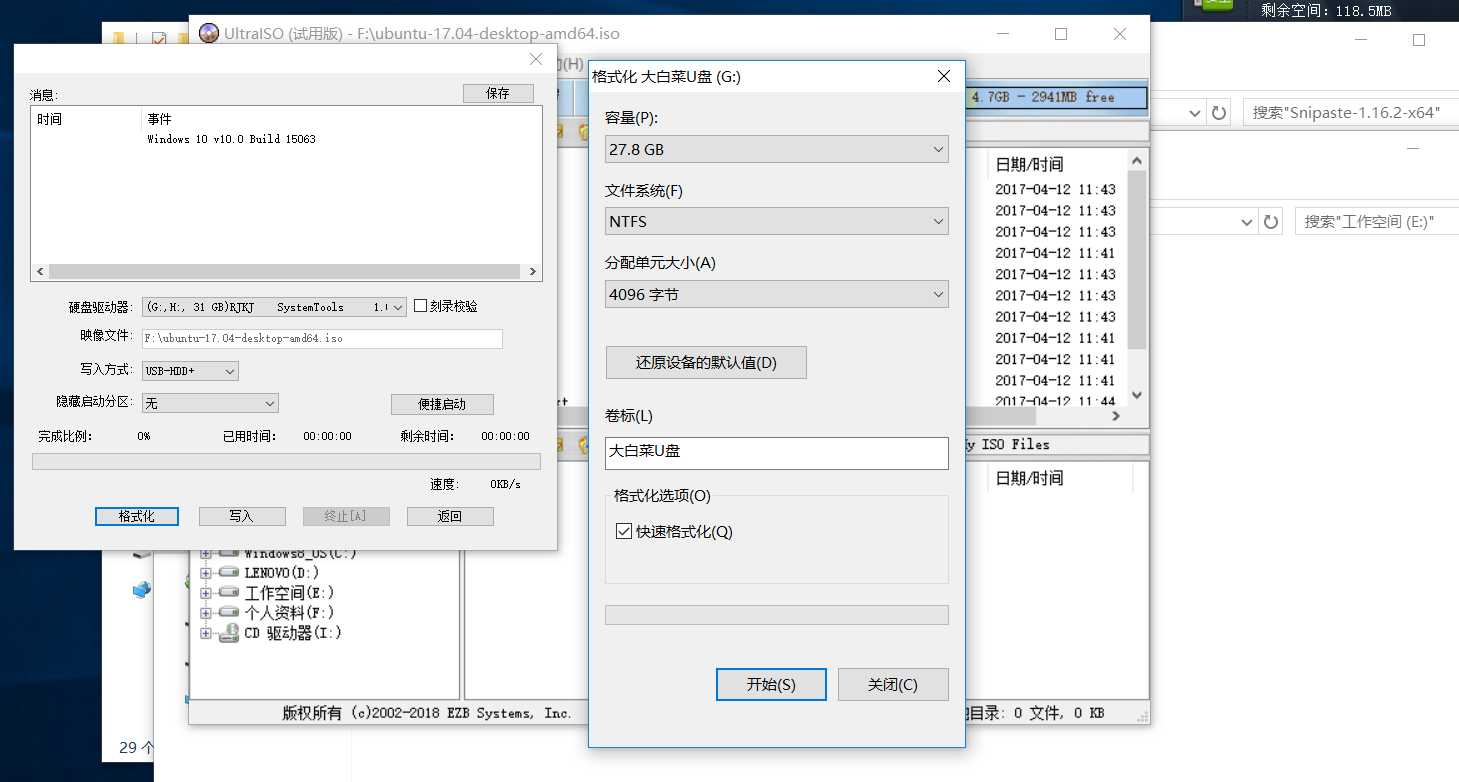Click the 保存 message log button
The width and height of the screenshot is (1459, 782).
(x=498, y=93)
